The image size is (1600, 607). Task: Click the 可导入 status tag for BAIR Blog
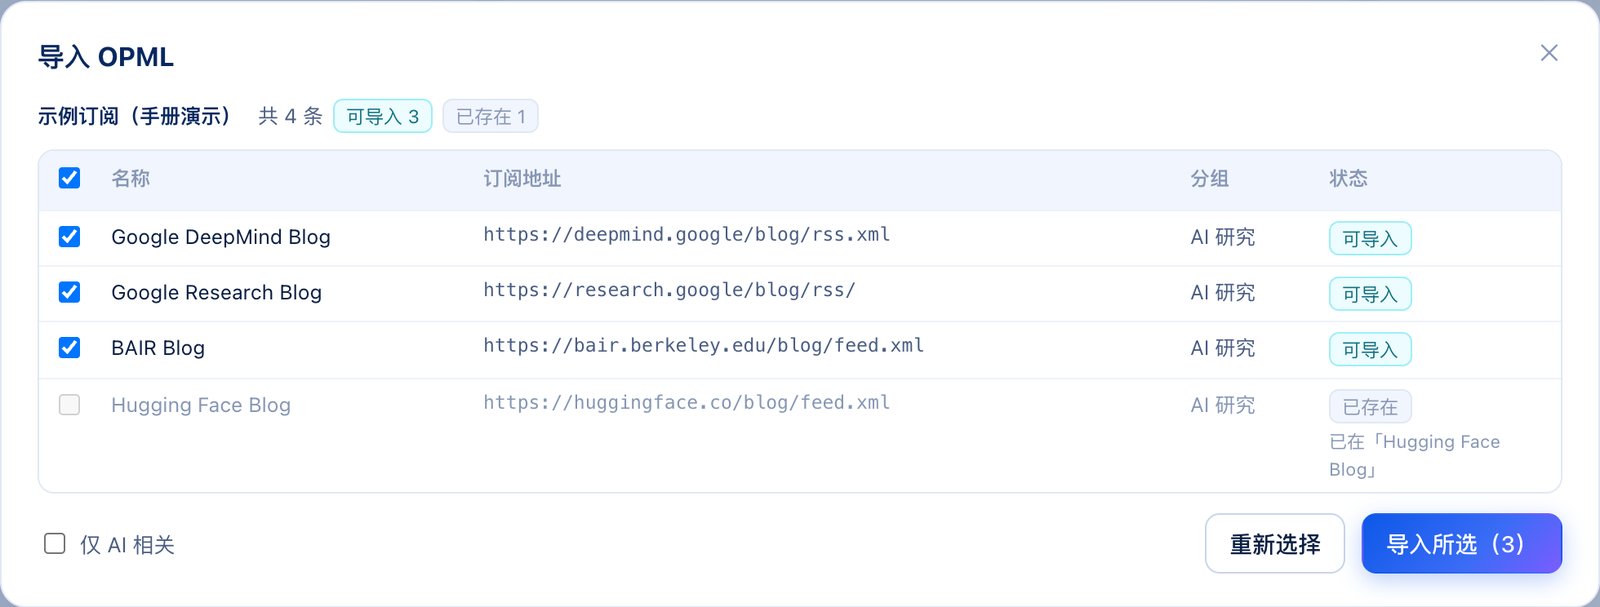[1370, 349]
